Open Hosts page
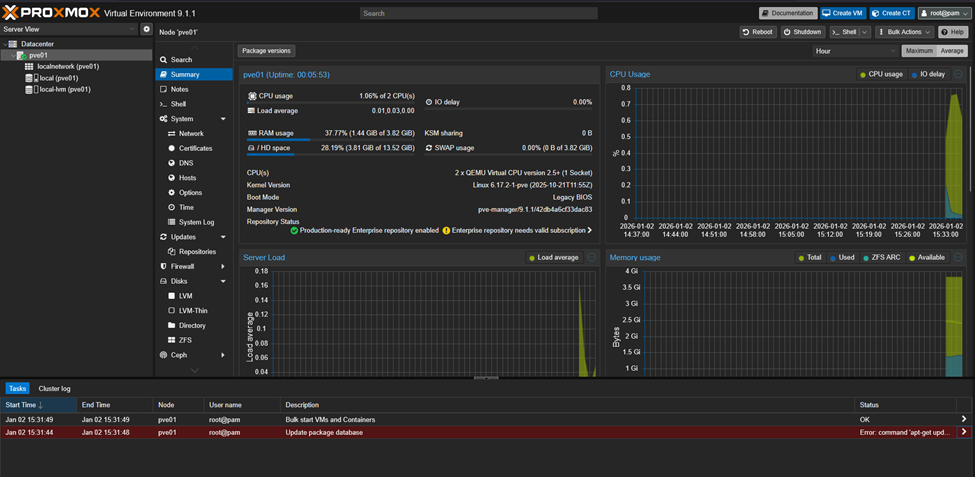The width and height of the screenshot is (975, 477). pyautogui.click(x=194, y=178)
